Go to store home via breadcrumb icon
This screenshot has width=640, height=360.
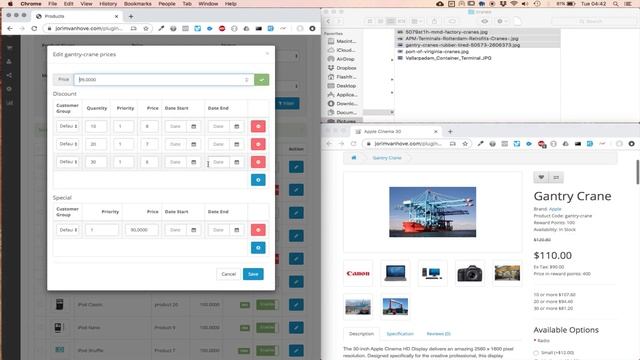[x=354, y=158]
